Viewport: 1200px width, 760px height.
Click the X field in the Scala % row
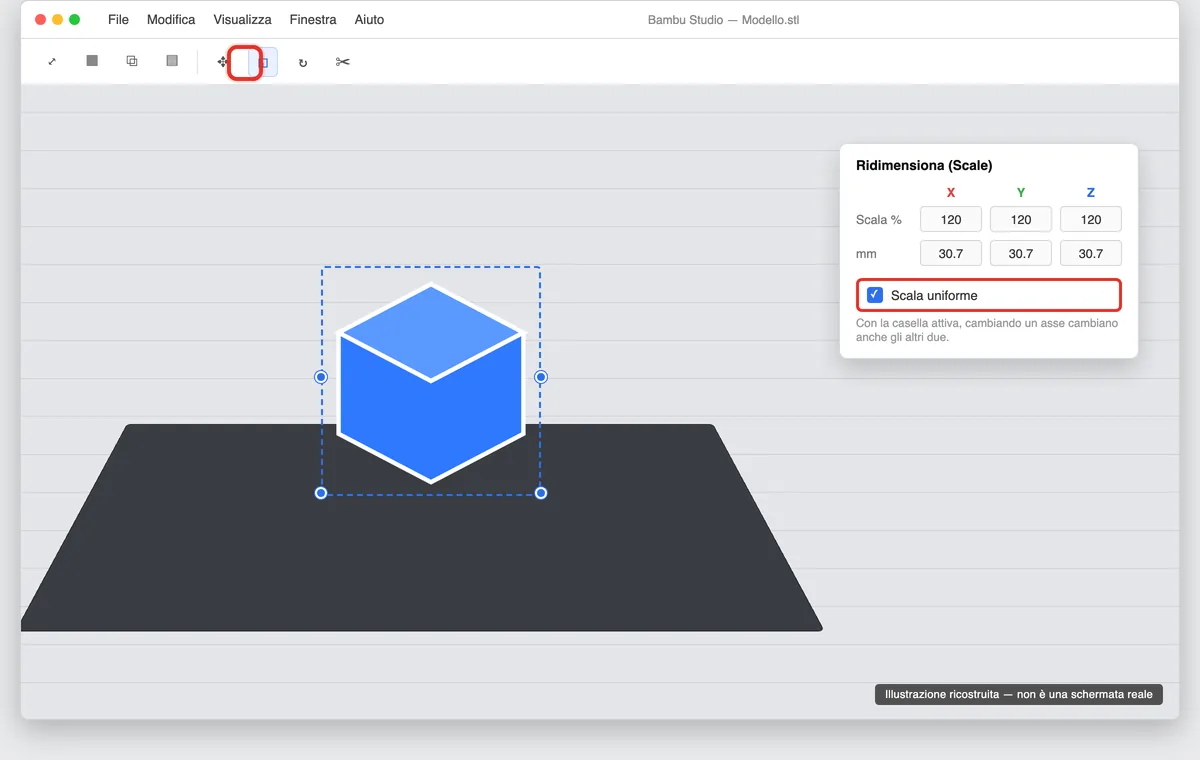tap(951, 220)
